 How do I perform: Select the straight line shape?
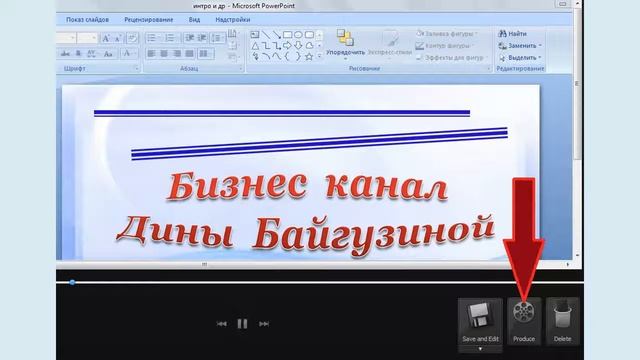pos(266,35)
